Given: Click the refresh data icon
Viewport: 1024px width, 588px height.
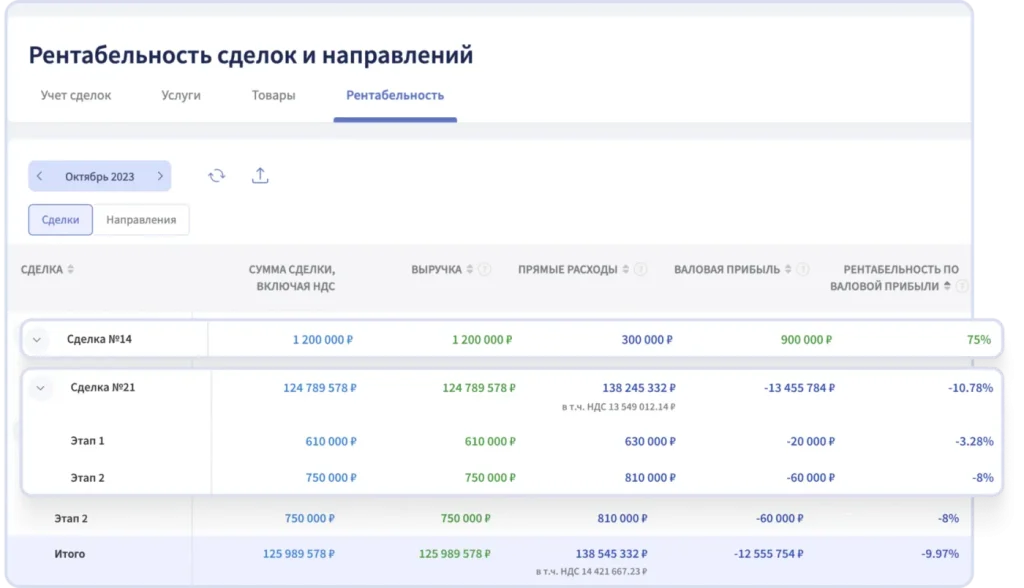Looking at the screenshot, I should click(x=217, y=176).
